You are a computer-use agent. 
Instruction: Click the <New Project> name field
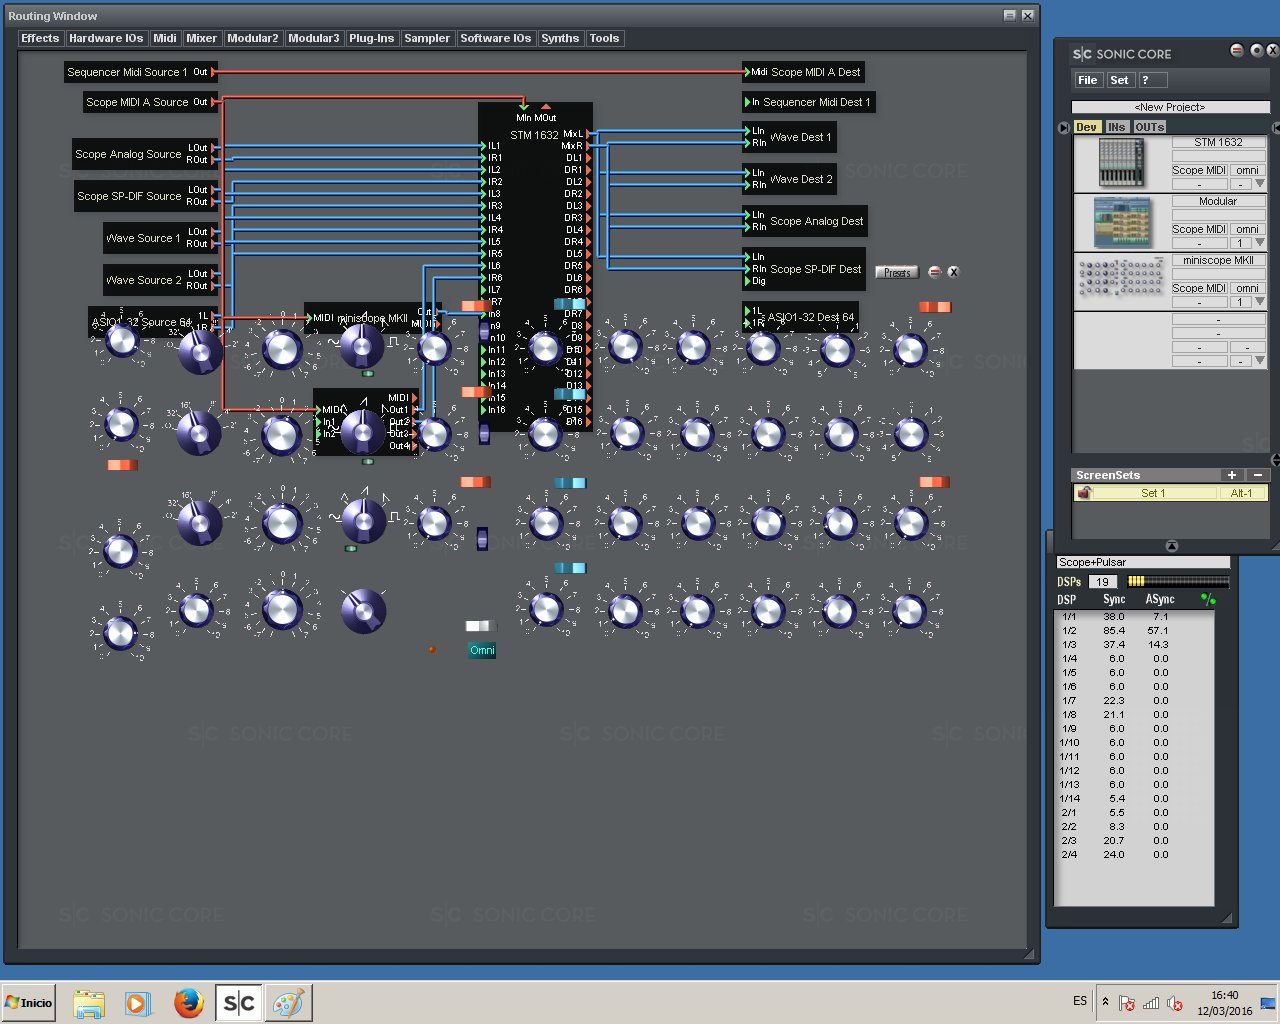(1170, 107)
